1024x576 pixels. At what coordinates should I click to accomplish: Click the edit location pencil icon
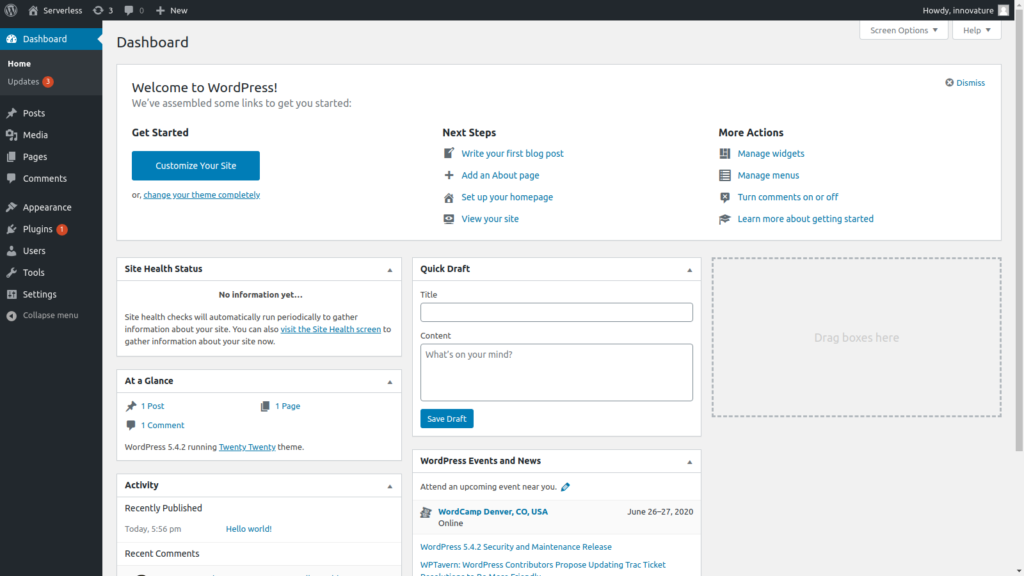pos(566,487)
